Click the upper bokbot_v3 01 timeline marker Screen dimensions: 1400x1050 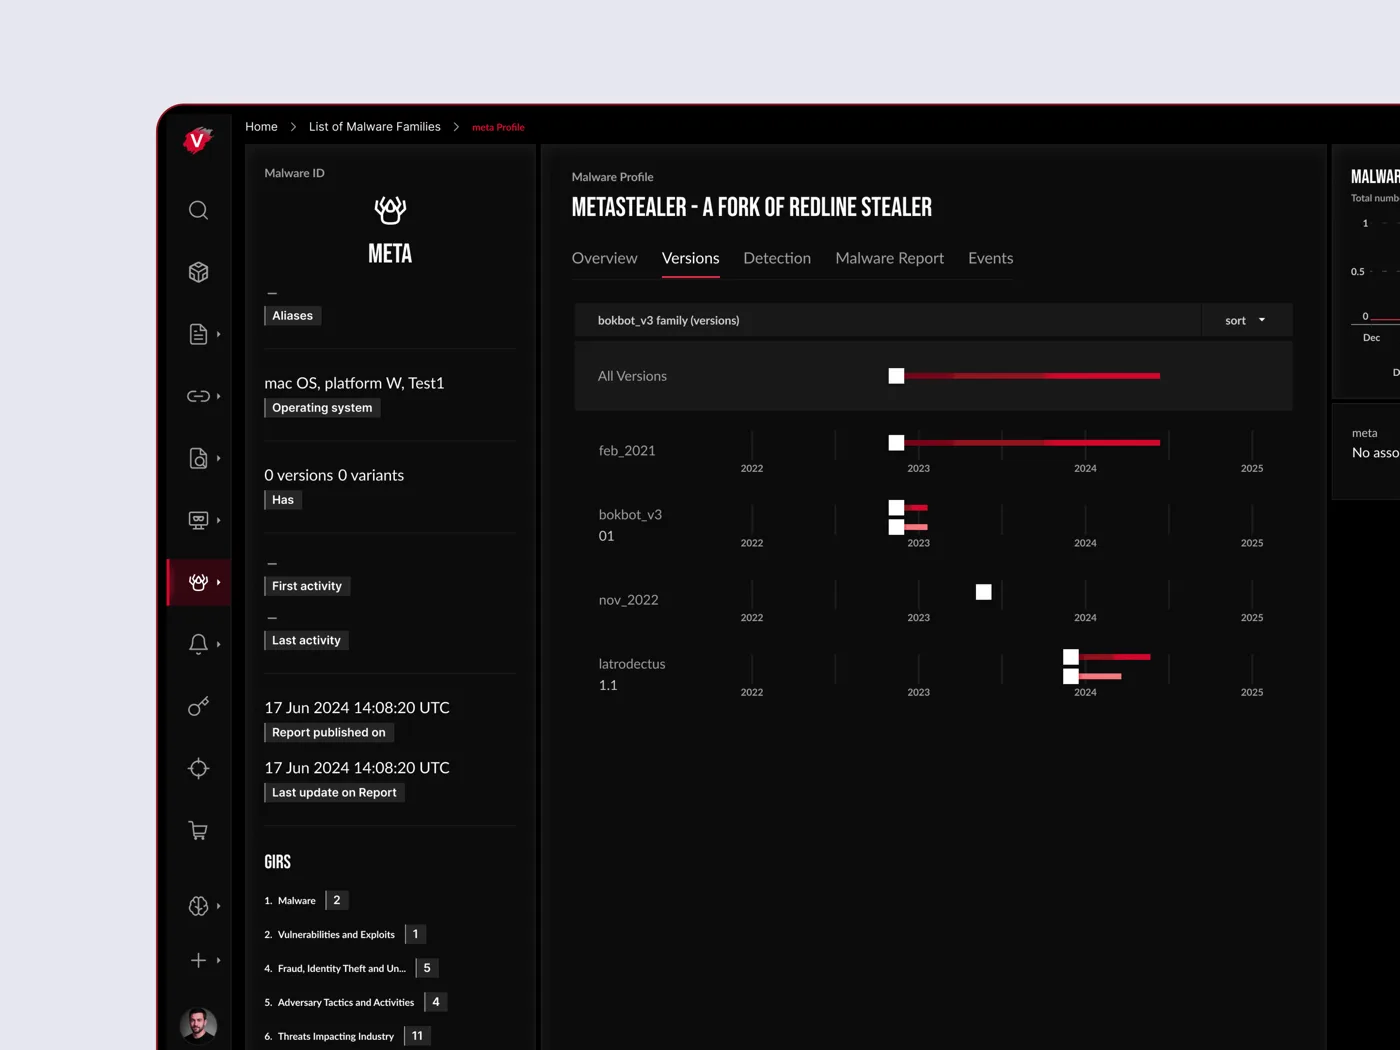896,508
